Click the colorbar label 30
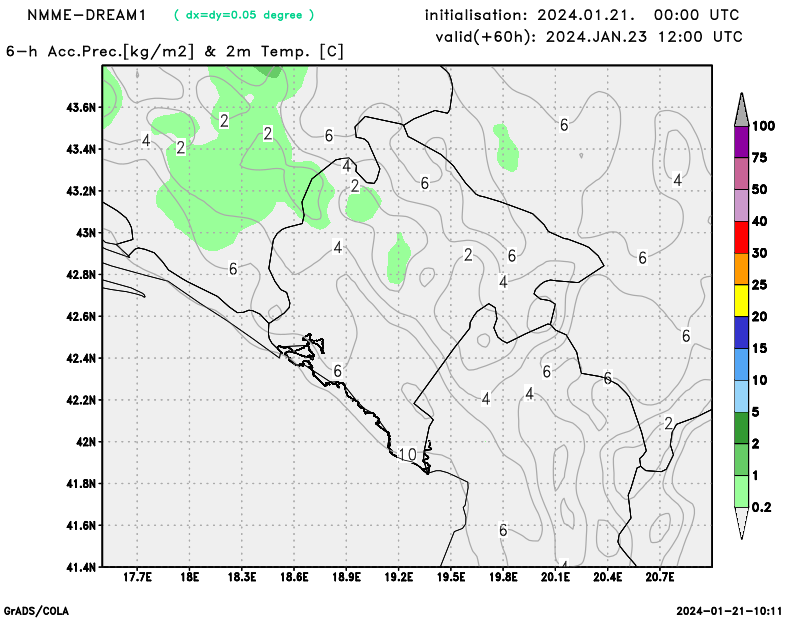Image resolution: width=800 pixels, height=618 pixels. tap(759, 253)
